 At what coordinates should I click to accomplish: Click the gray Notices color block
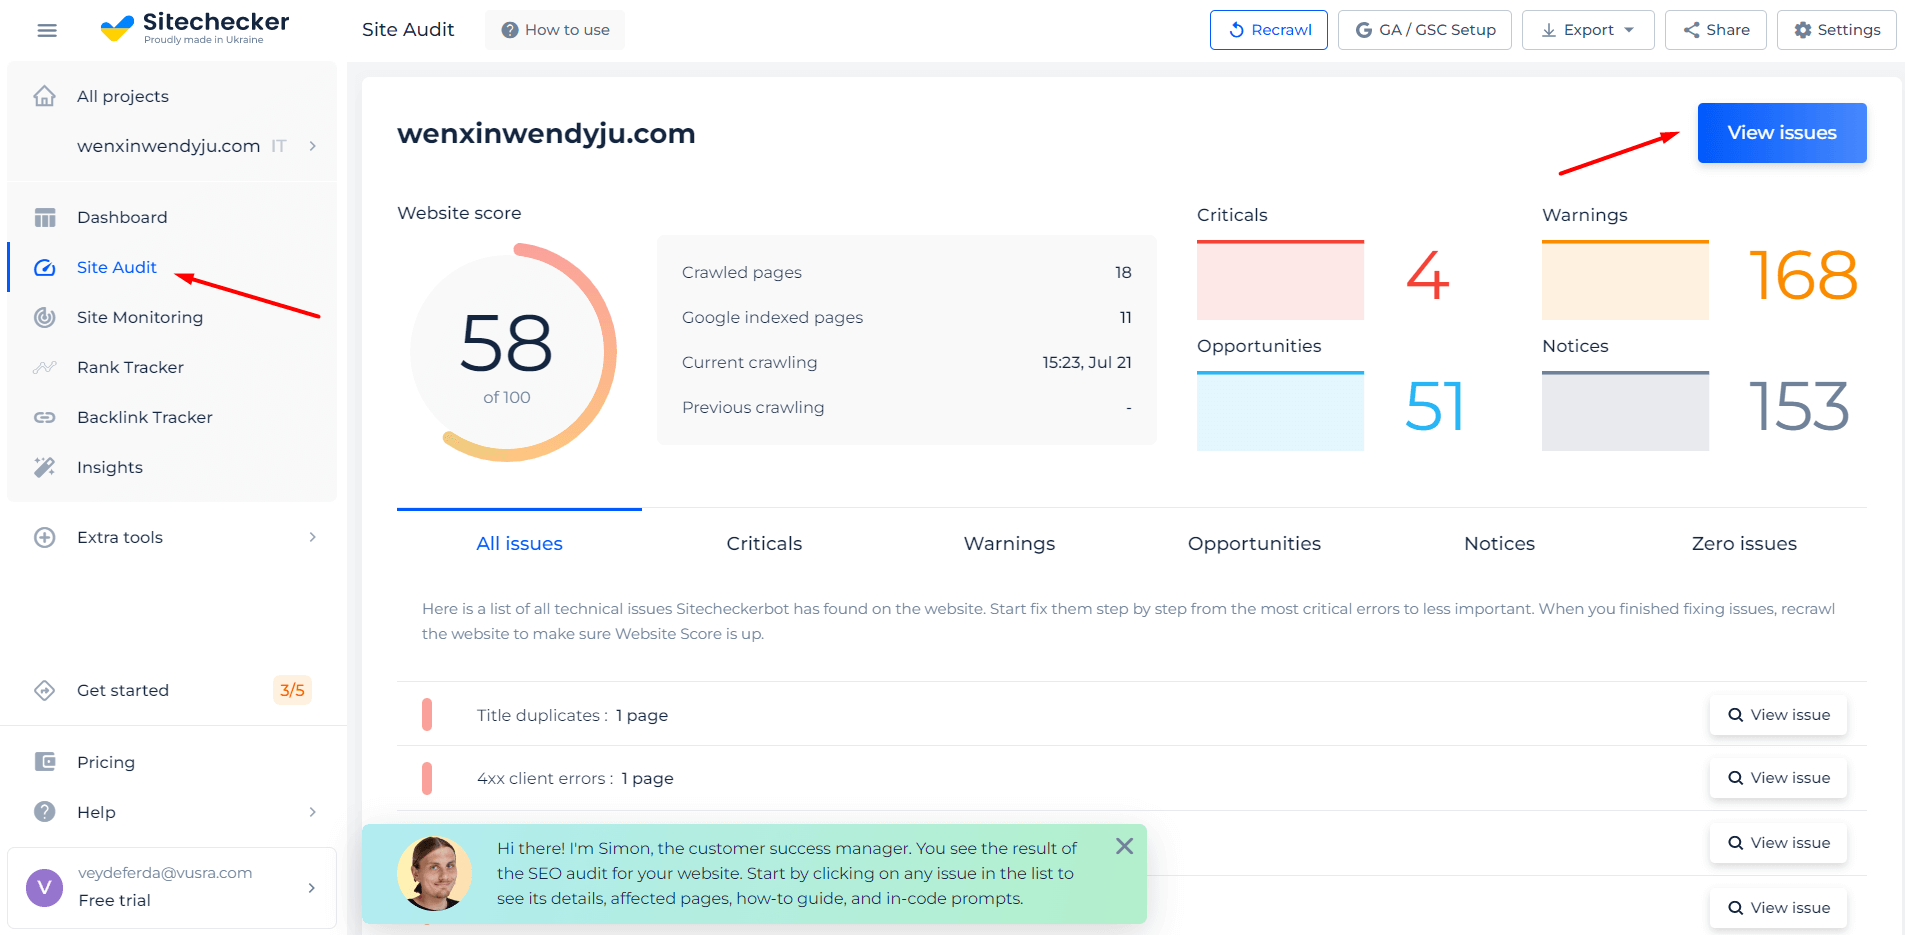pos(1625,411)
